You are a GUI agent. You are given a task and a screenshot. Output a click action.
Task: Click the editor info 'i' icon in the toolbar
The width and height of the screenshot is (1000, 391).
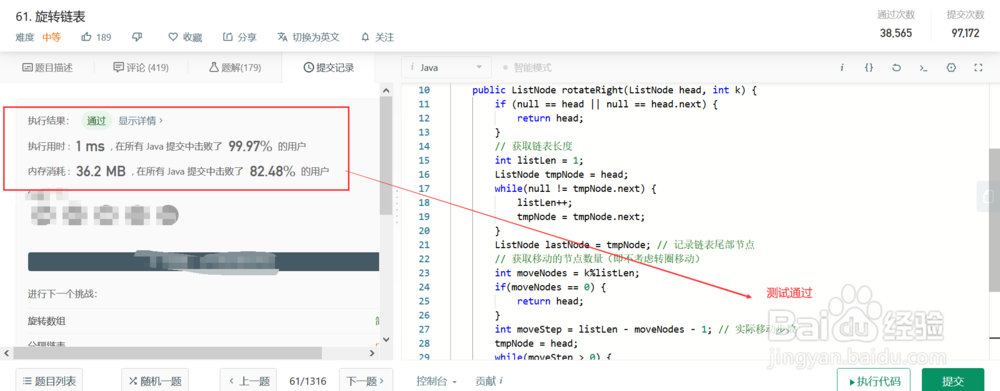pyautogui.click(x=842, y=67)
